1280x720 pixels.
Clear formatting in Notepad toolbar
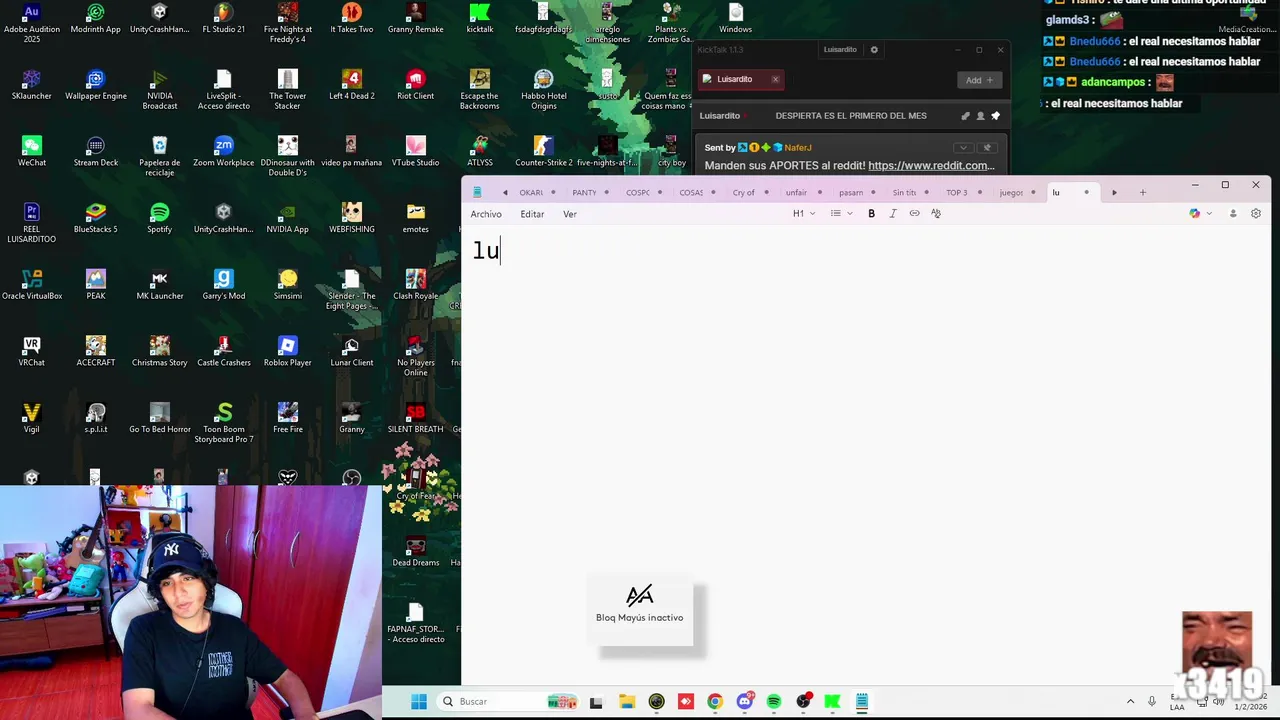pyautogui.click(x=936, y=213)
